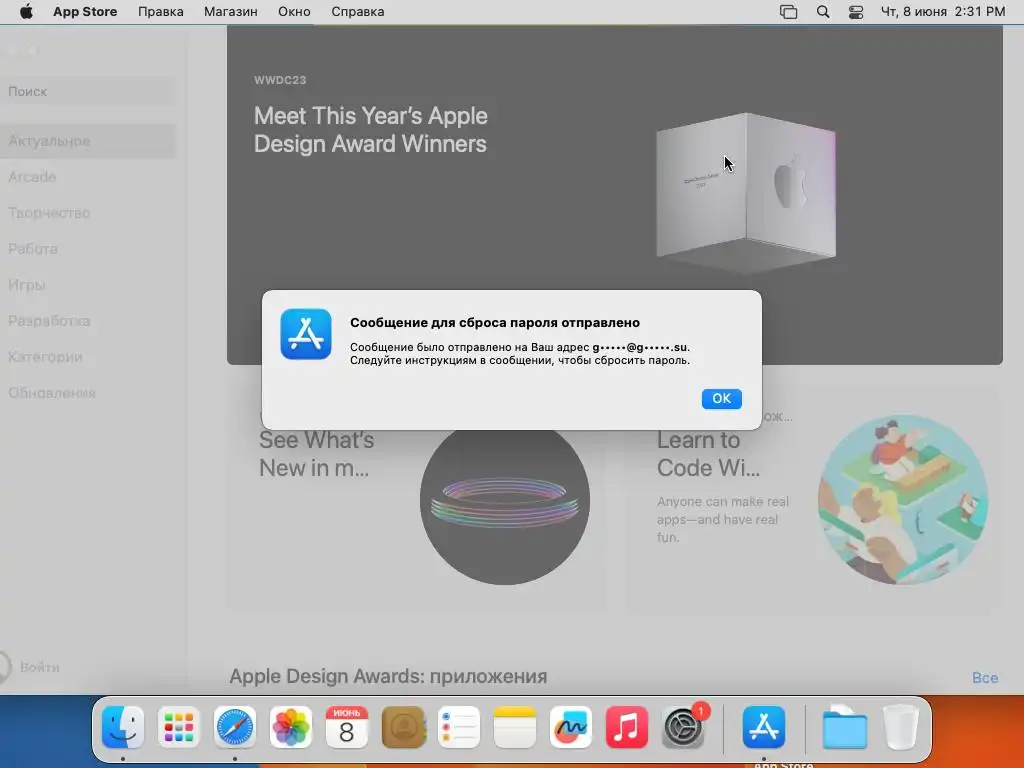Open the See What's New card
Image resolution: width=1024 pixels, height=768 pixels.
419,500
